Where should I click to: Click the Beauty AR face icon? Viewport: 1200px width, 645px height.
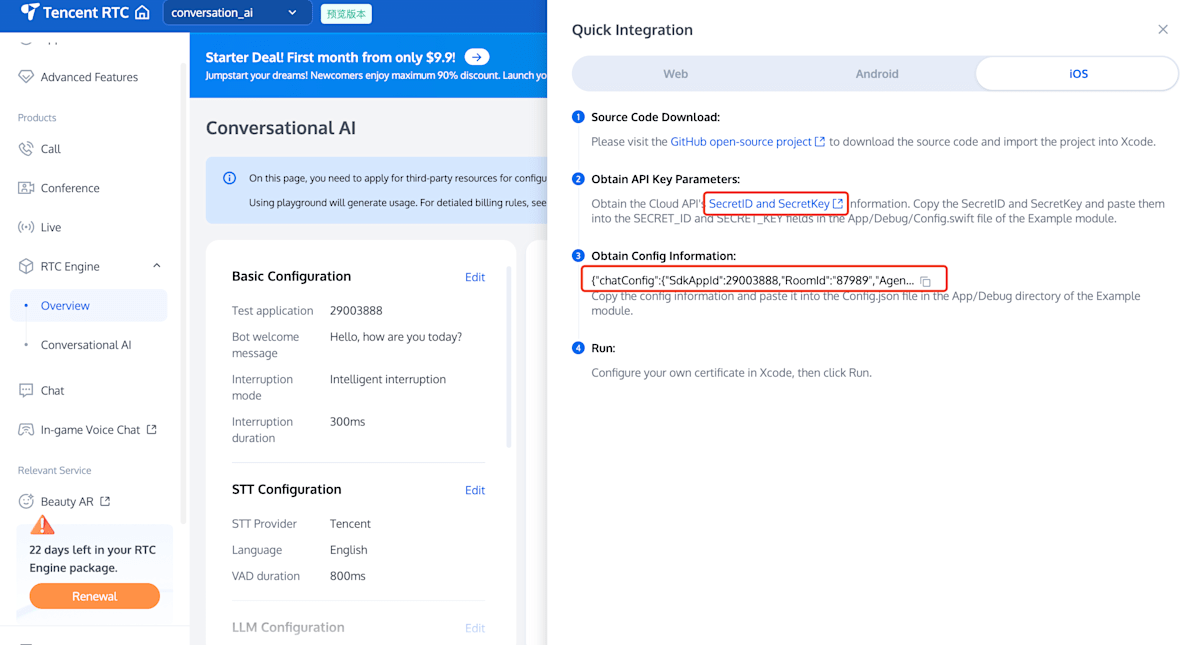pos(26,501)
